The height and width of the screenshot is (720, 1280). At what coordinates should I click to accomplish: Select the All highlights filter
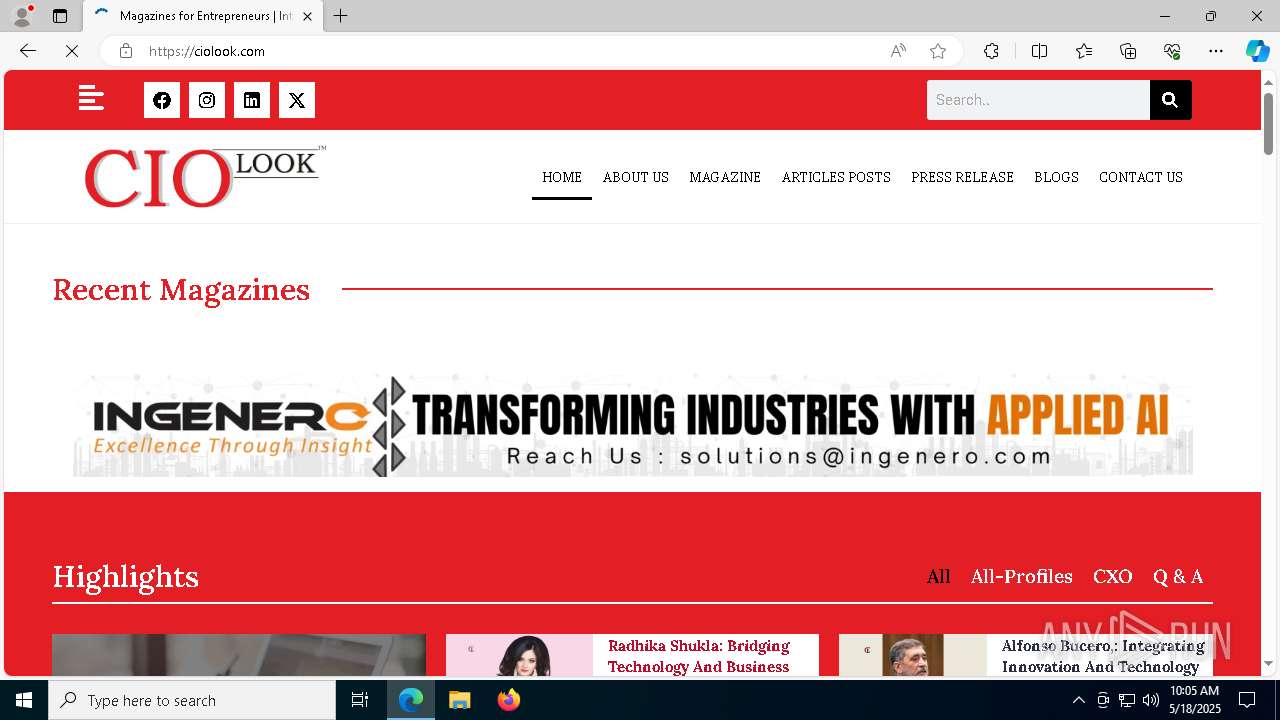pyautogui.click(x=938, y=576)
